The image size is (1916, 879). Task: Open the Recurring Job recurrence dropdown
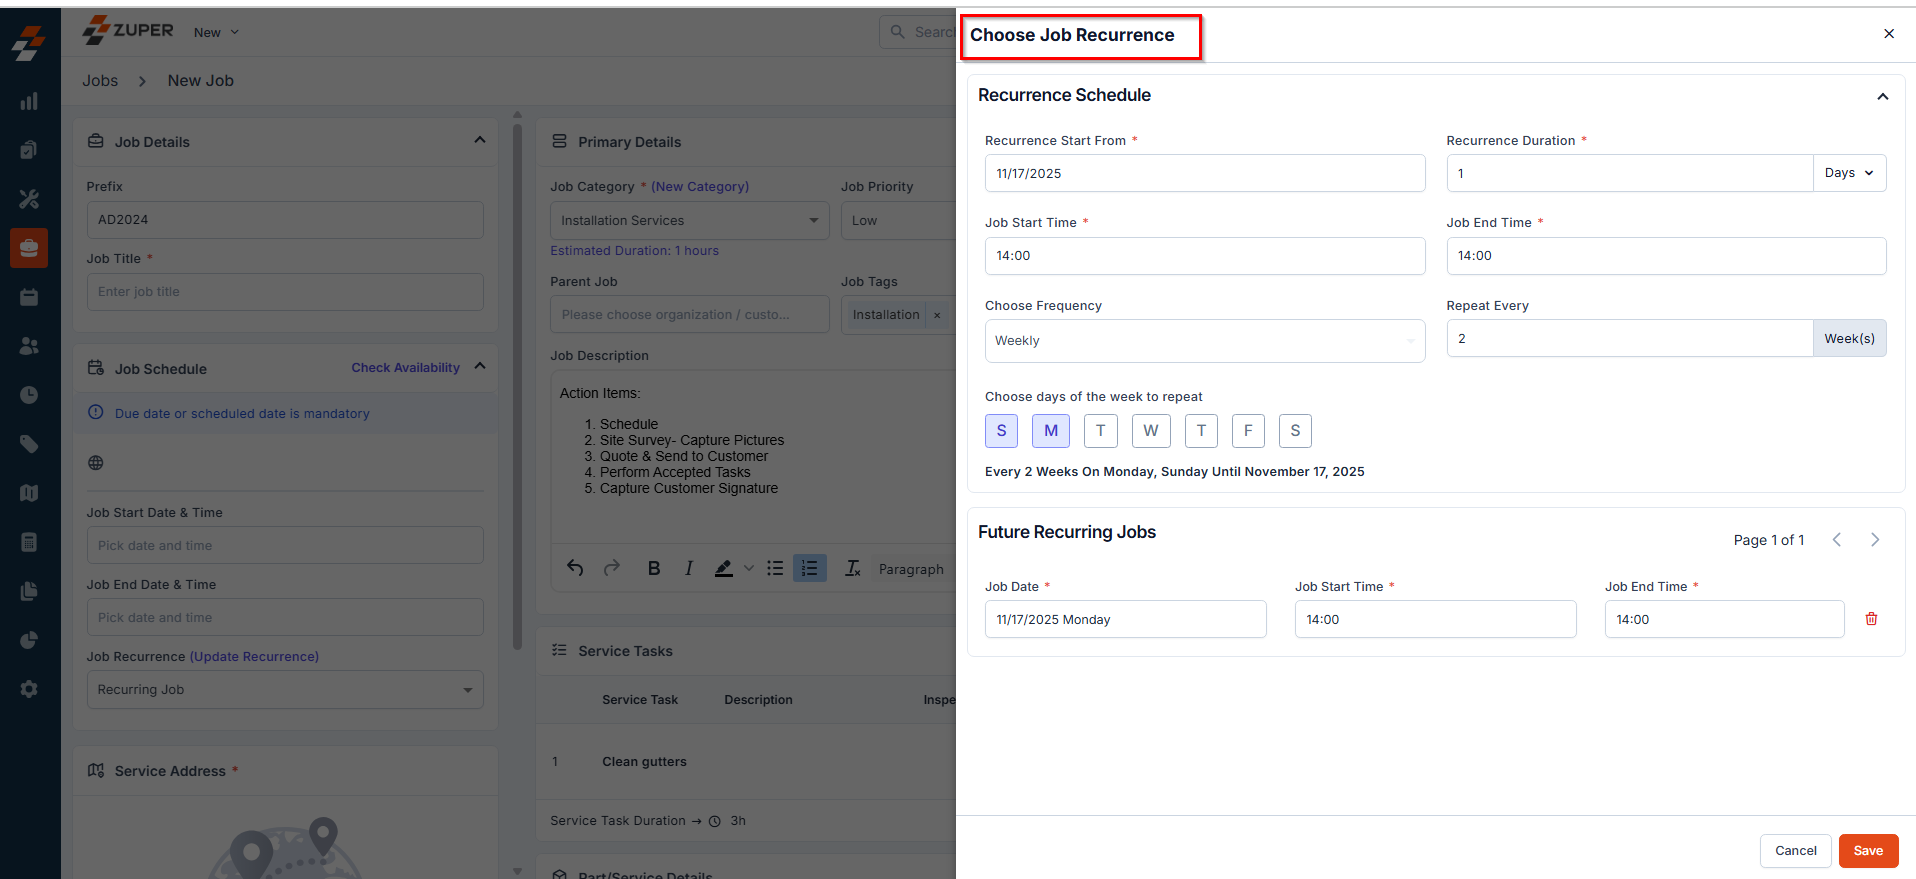[285, 689]
